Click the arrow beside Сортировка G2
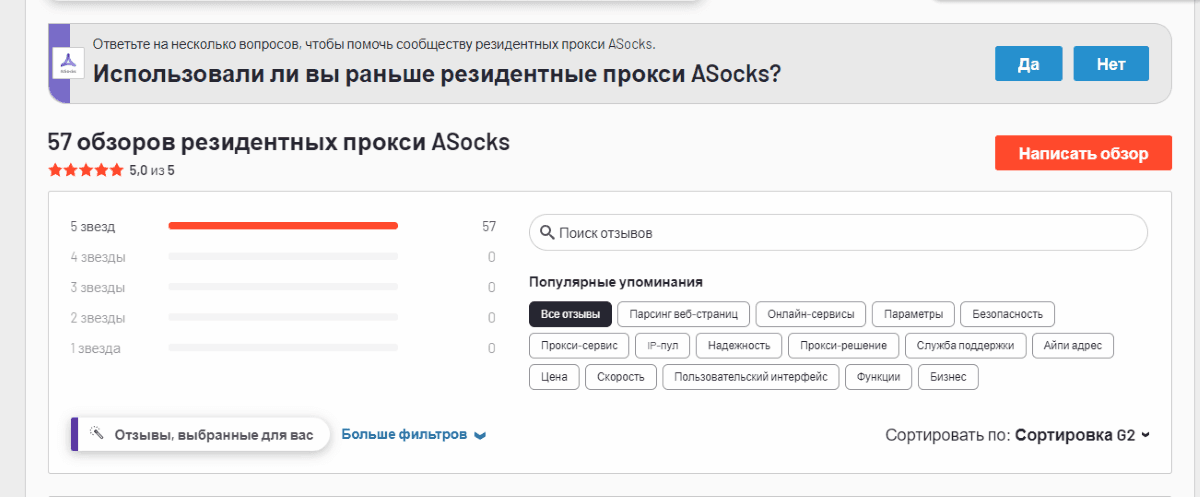Screen dimensions: 1200x497 1145,435
